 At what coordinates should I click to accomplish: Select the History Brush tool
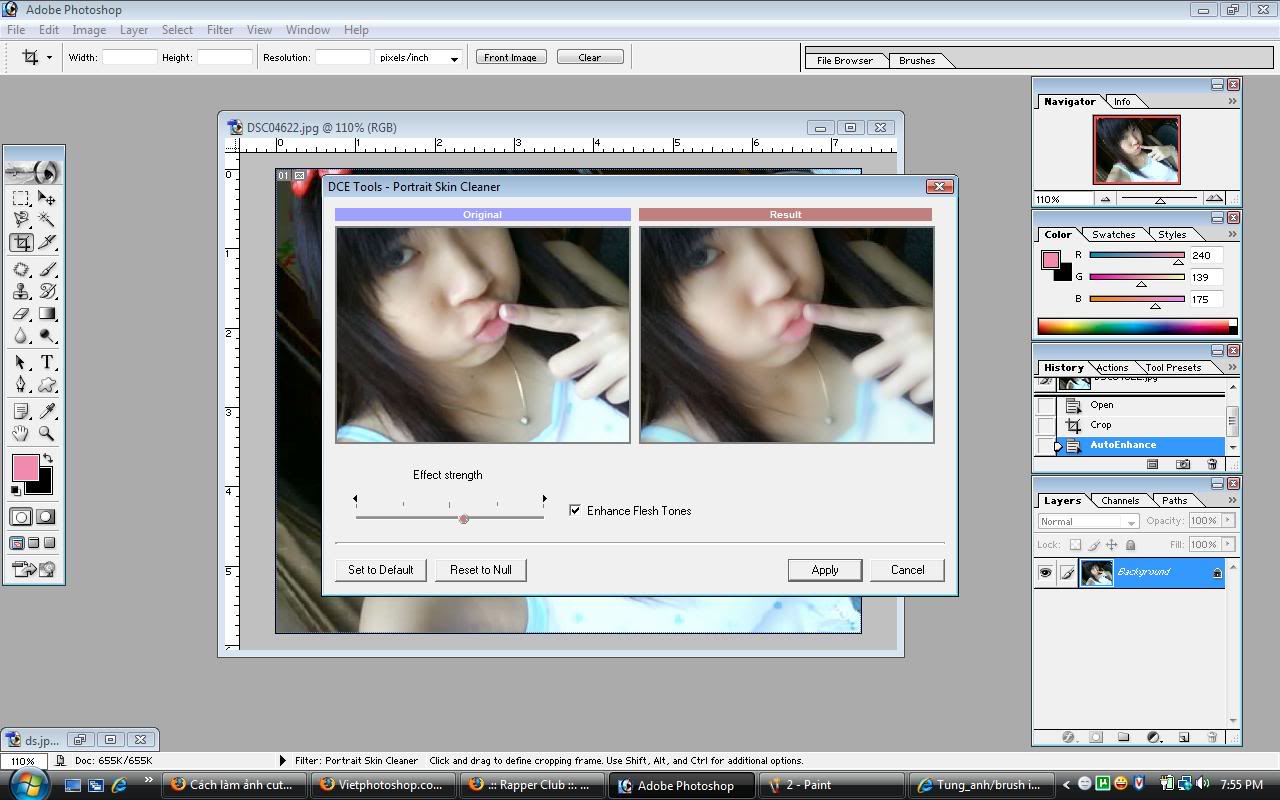click(x=46, y=291)
